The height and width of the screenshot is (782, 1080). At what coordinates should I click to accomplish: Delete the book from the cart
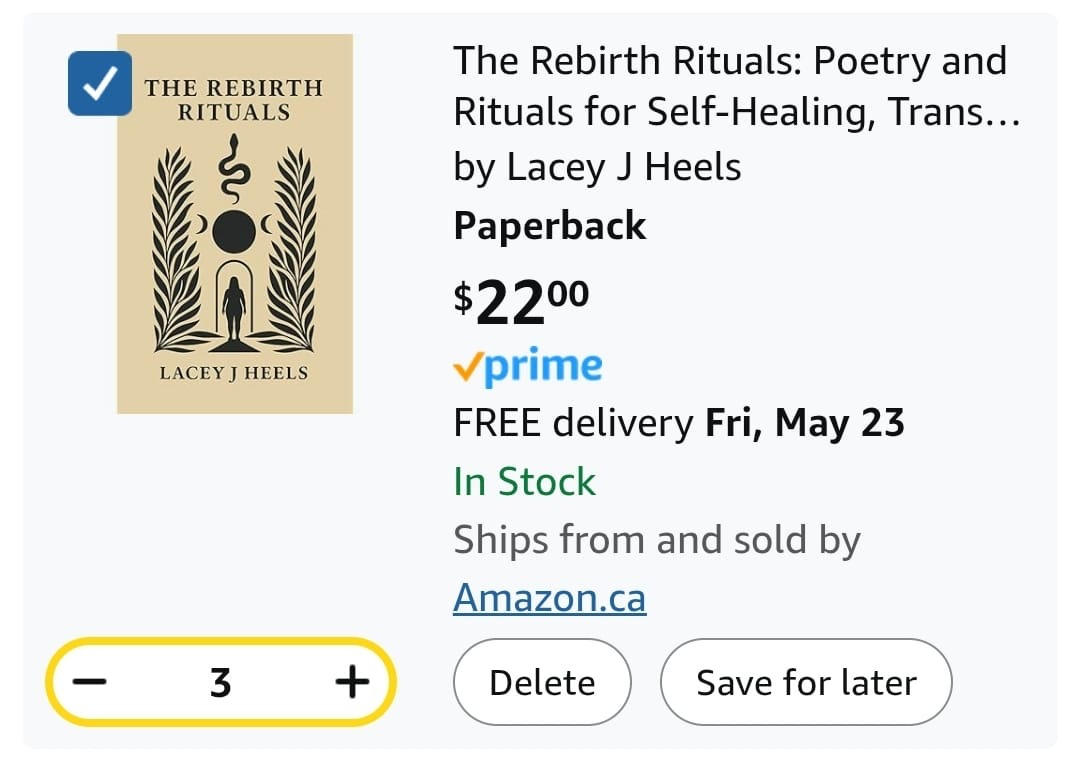pyautogui.click(x=542, y=683)
